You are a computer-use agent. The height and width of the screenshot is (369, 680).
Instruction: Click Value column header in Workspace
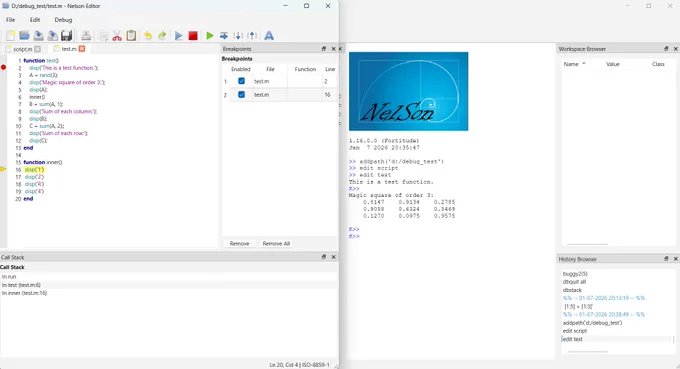click(612, 64)
